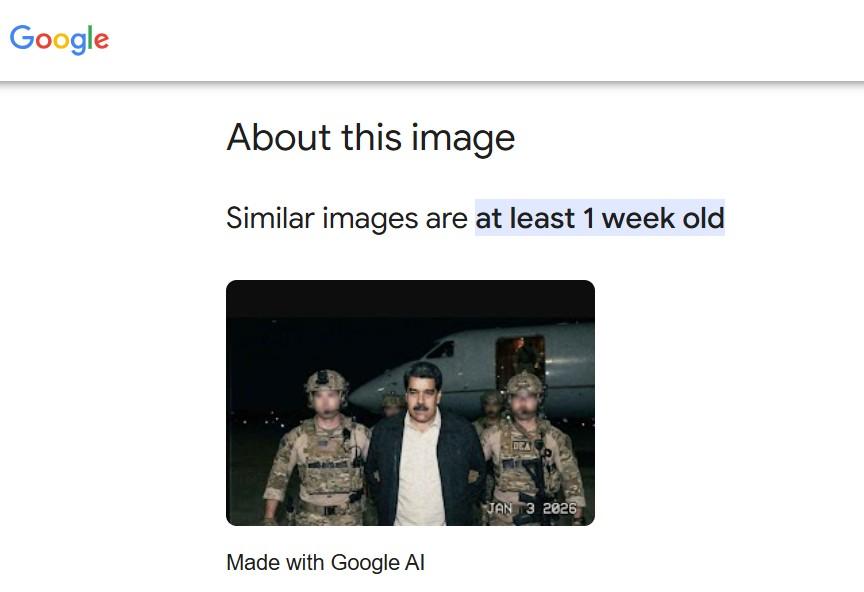Click the Google logo in the header
This screenshot has width=864, height=592.
point(59,39)
